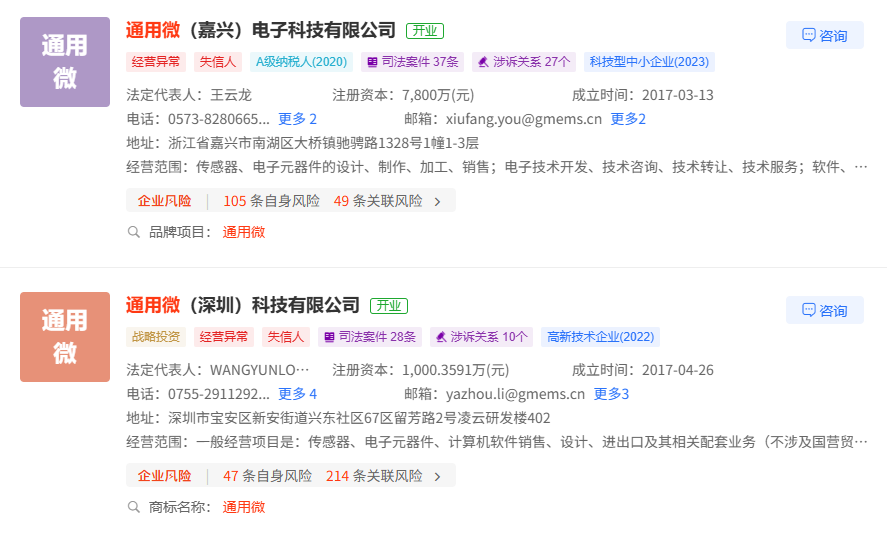Click the search icon beside 商标名称
This screenshot has height=540, width=887.
134,507
